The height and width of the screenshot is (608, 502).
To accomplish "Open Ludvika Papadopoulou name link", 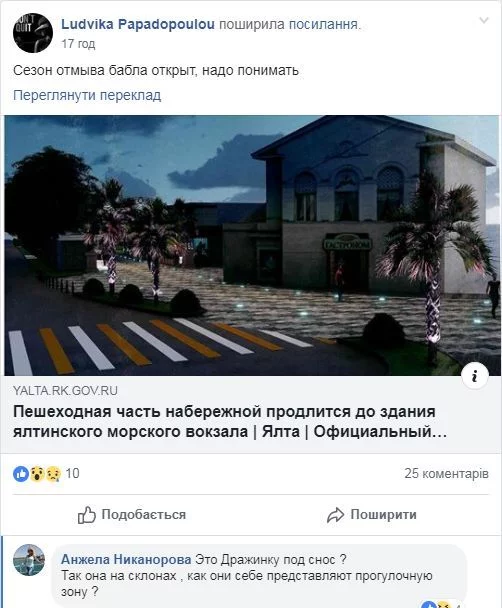I will [x=138, y=24].
